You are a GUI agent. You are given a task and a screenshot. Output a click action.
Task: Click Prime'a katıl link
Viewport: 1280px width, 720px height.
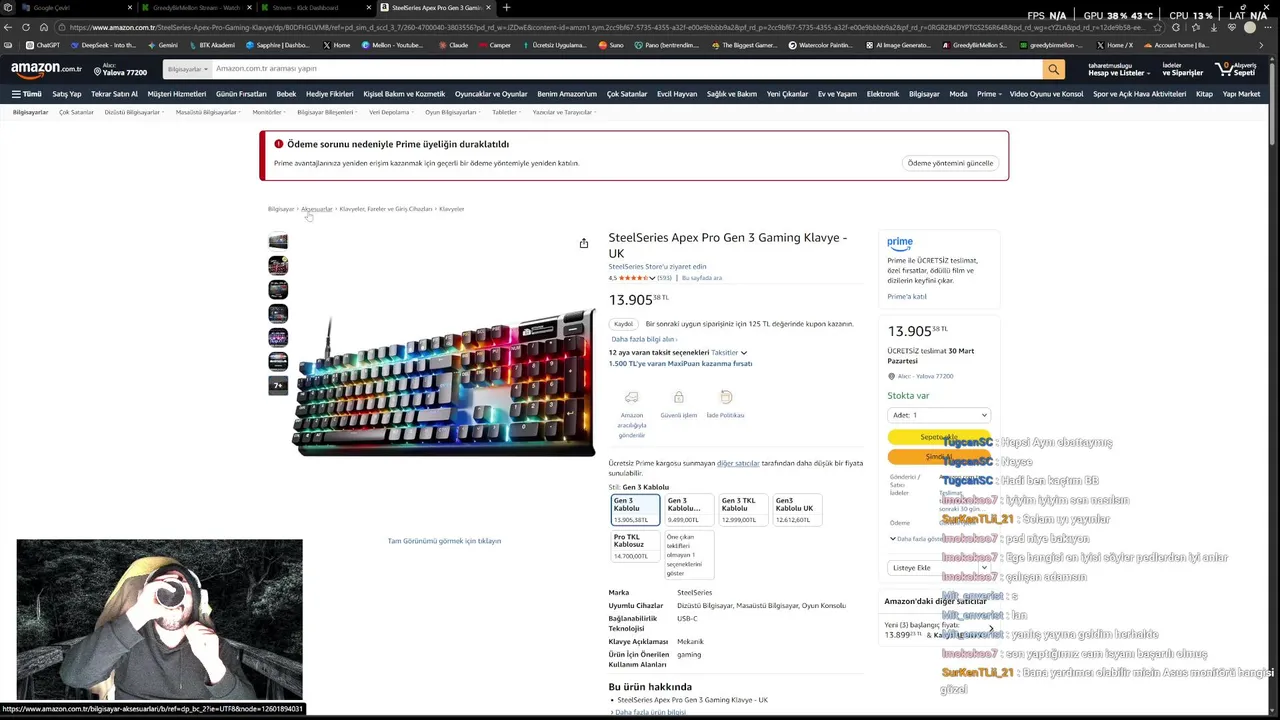pos(907,296)
